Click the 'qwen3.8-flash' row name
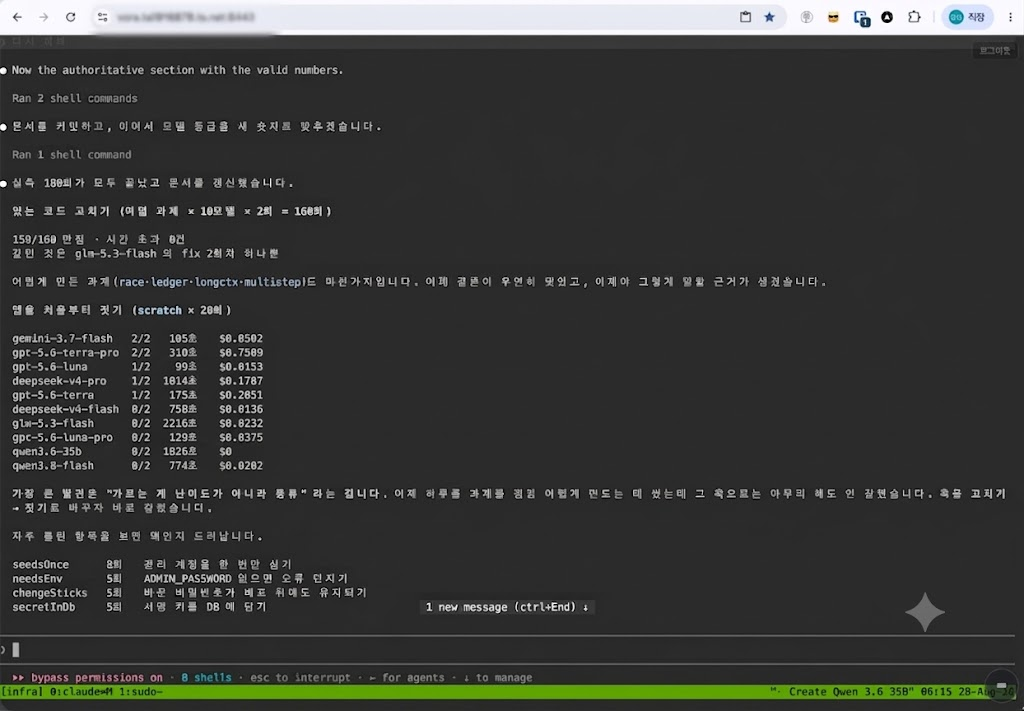Screen dimensions: 1024x711 click(53, 466)
